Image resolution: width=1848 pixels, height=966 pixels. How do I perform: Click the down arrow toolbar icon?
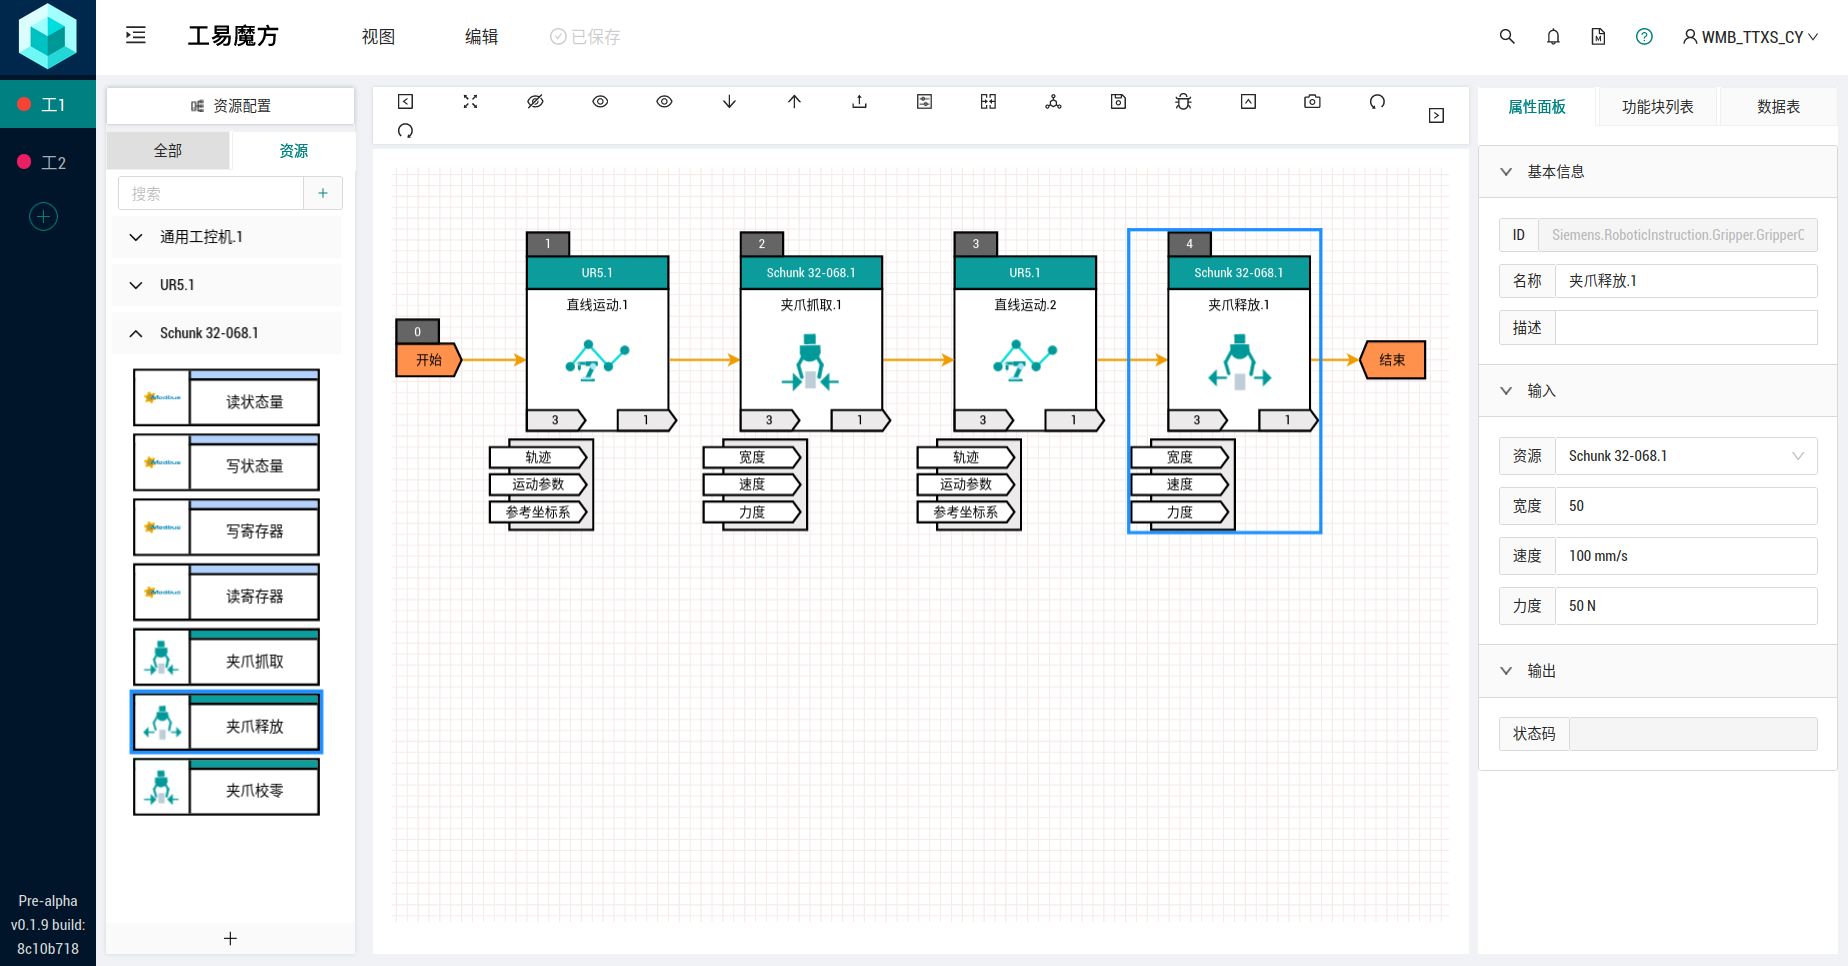click(729, 102)
